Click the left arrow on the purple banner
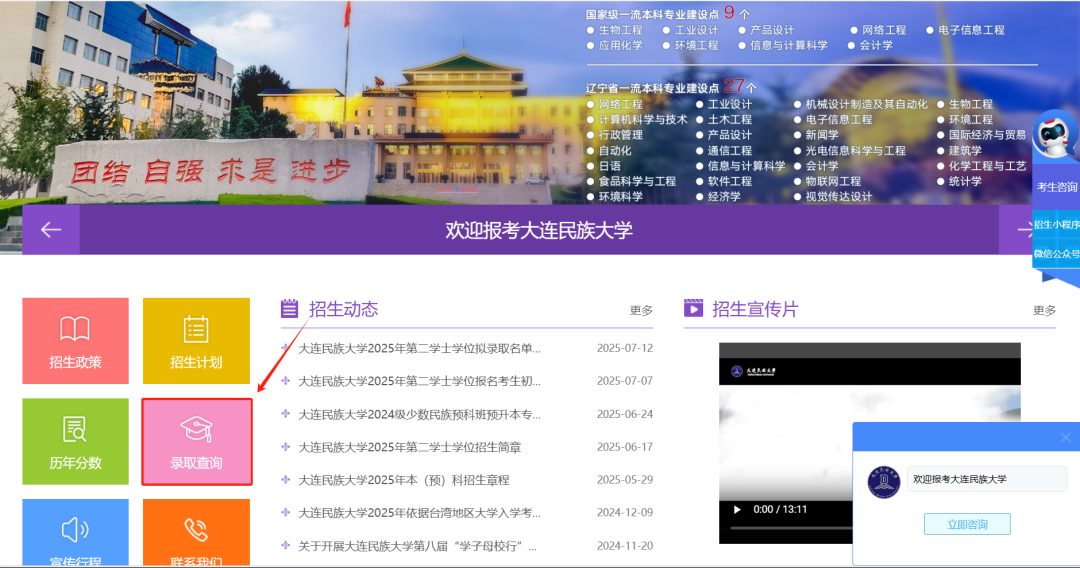 click(51, 229)
